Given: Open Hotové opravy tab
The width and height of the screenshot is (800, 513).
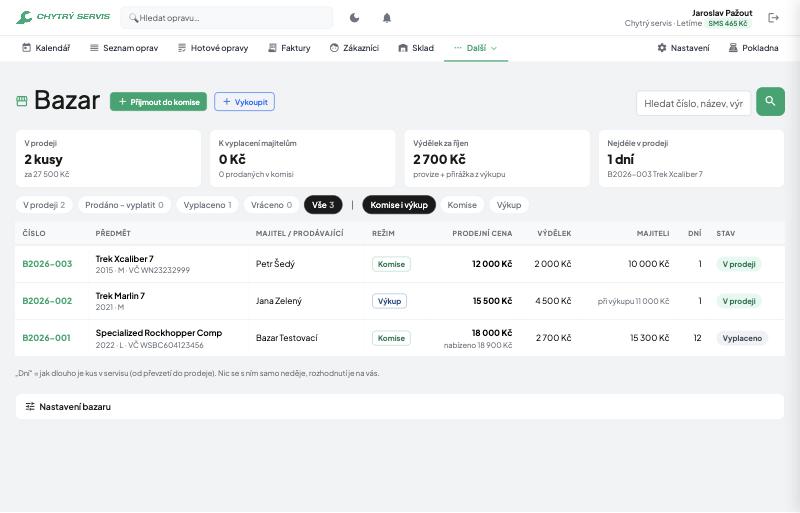Looking at the screenshot, I should tap(213, 48).
